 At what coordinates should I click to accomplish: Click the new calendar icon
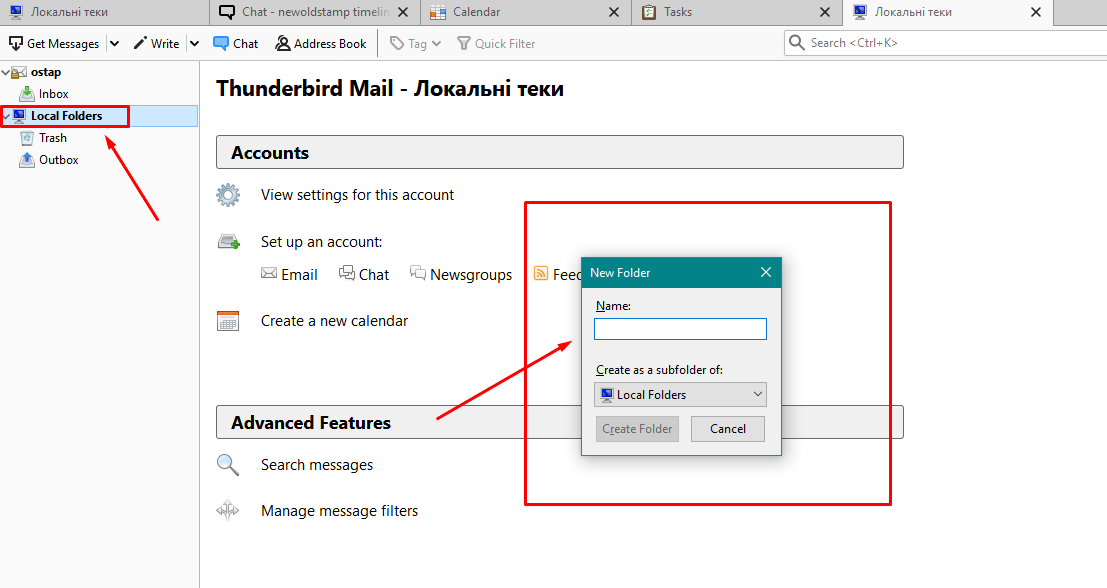(x=228, y=320)
